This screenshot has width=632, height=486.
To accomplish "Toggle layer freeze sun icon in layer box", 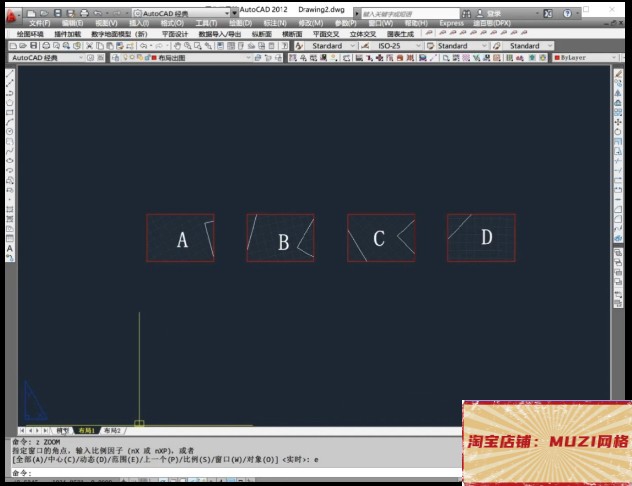I will [x=132, y=58].
